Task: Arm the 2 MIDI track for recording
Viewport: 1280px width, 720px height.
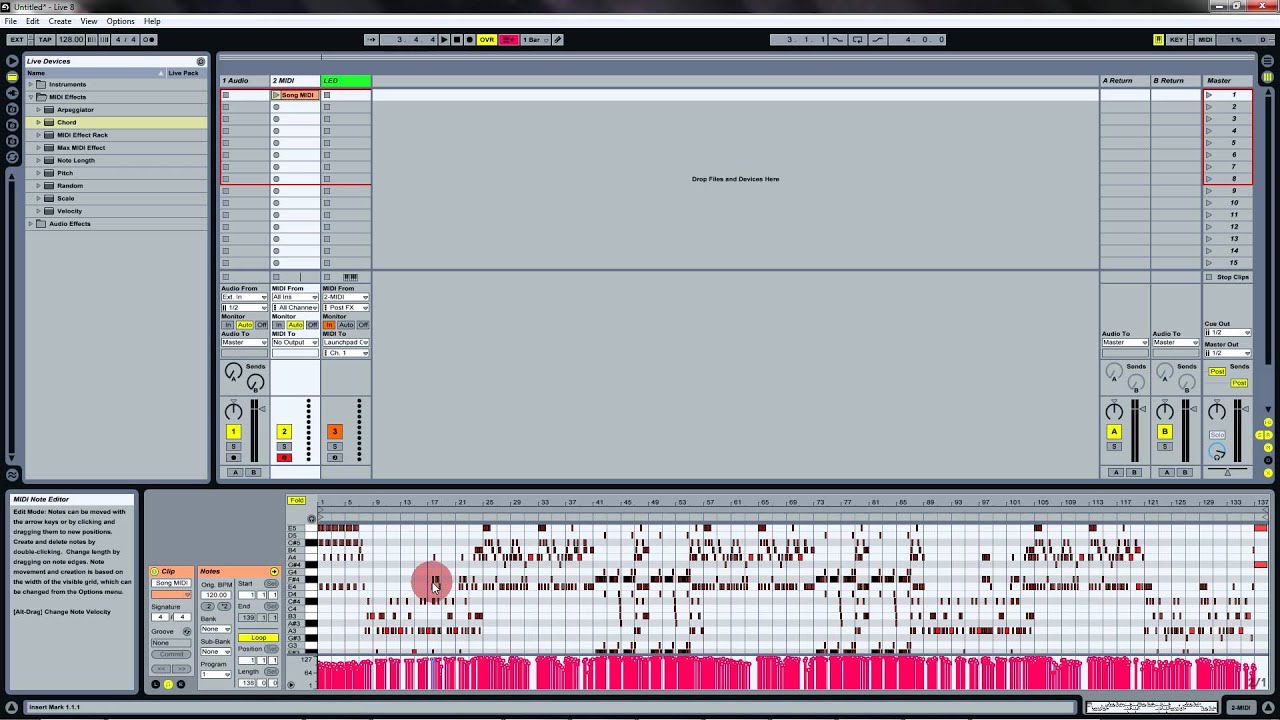Action: click(284, 457)
